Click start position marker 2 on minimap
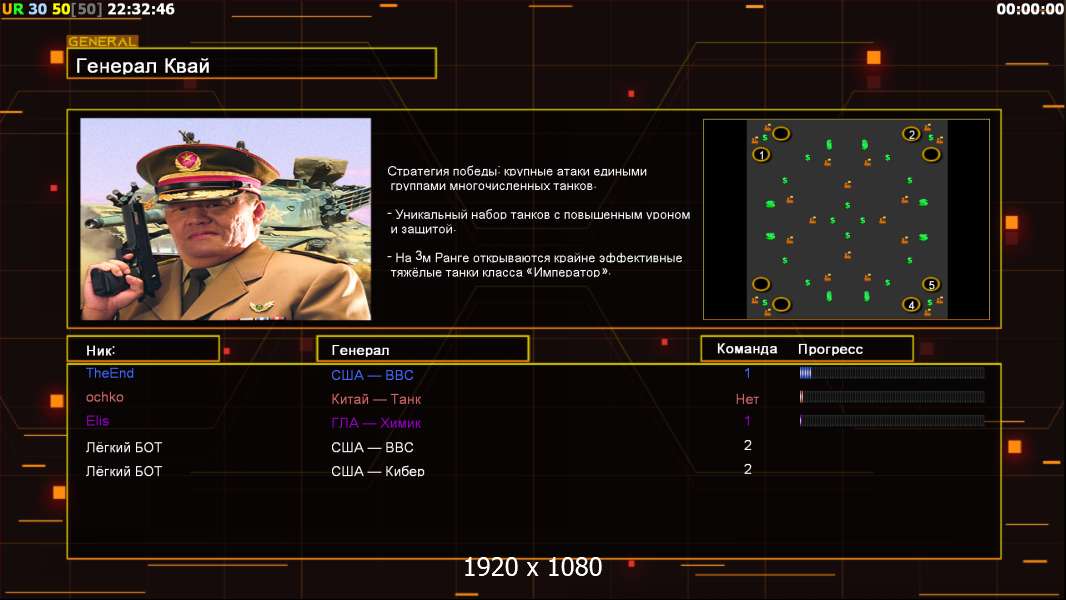The image size is (1066, 600). pyautogui.click(x=912, y=134)
